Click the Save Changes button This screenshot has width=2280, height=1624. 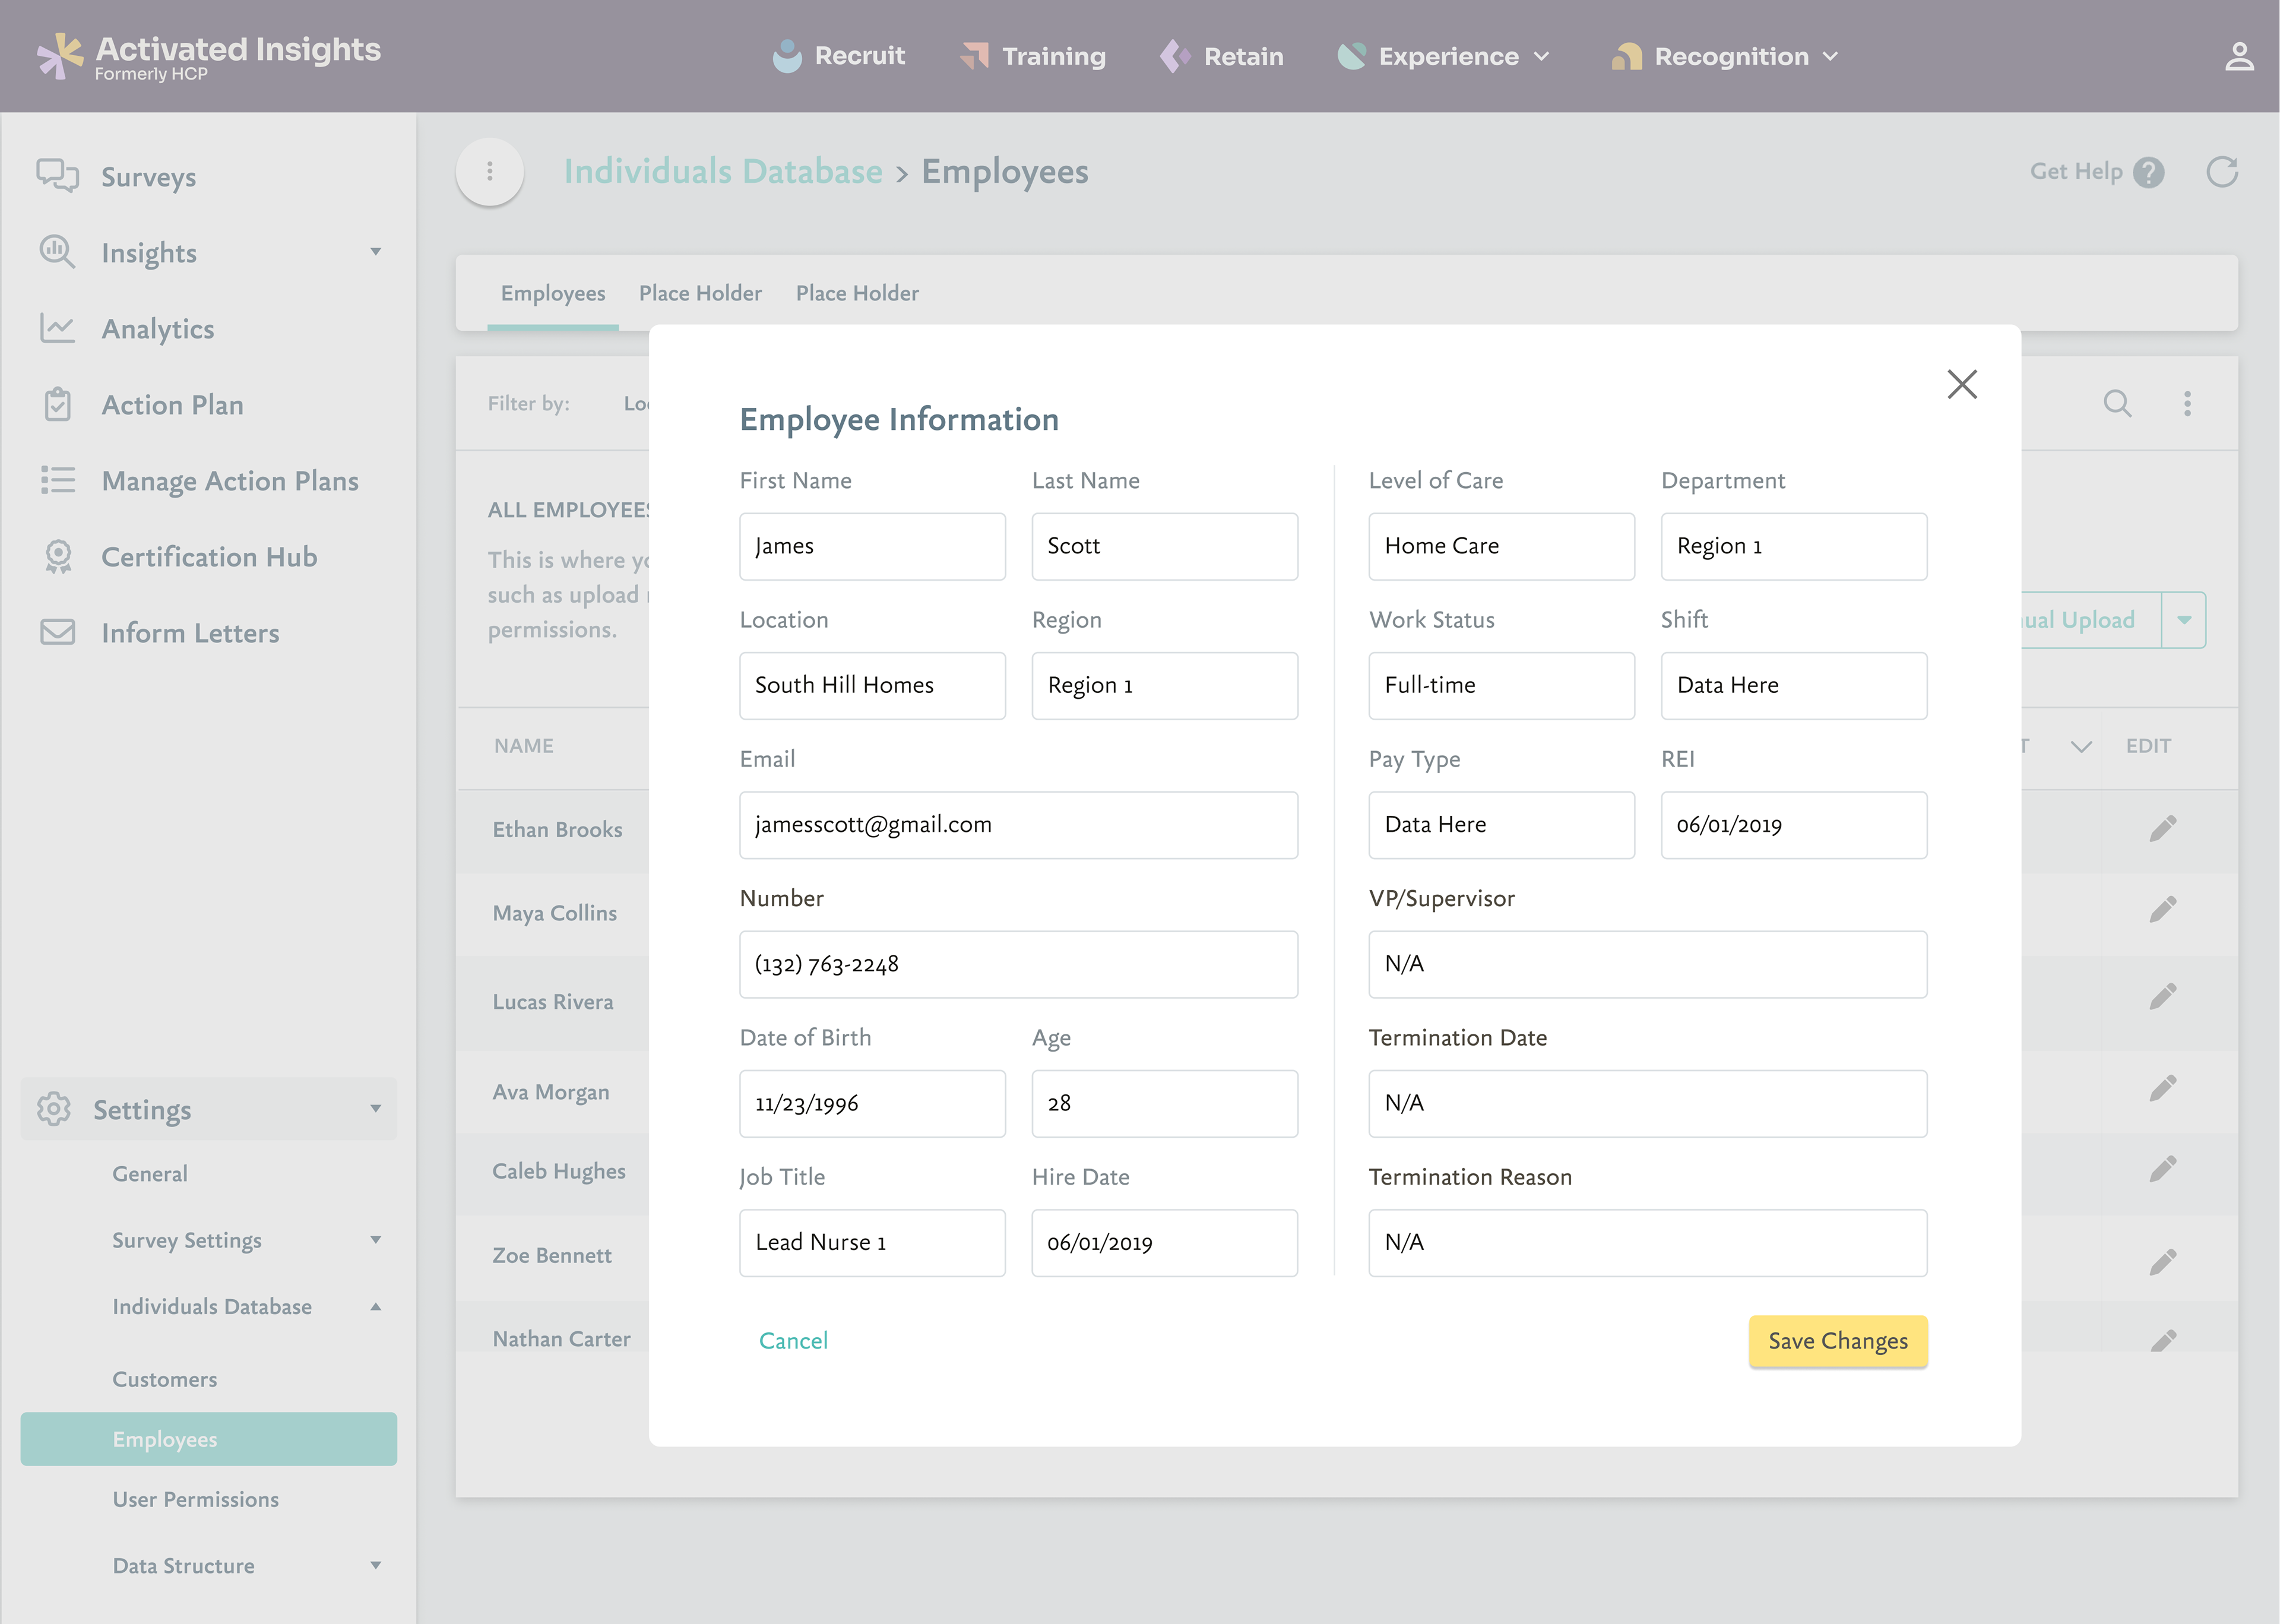pos(1837,1341)
